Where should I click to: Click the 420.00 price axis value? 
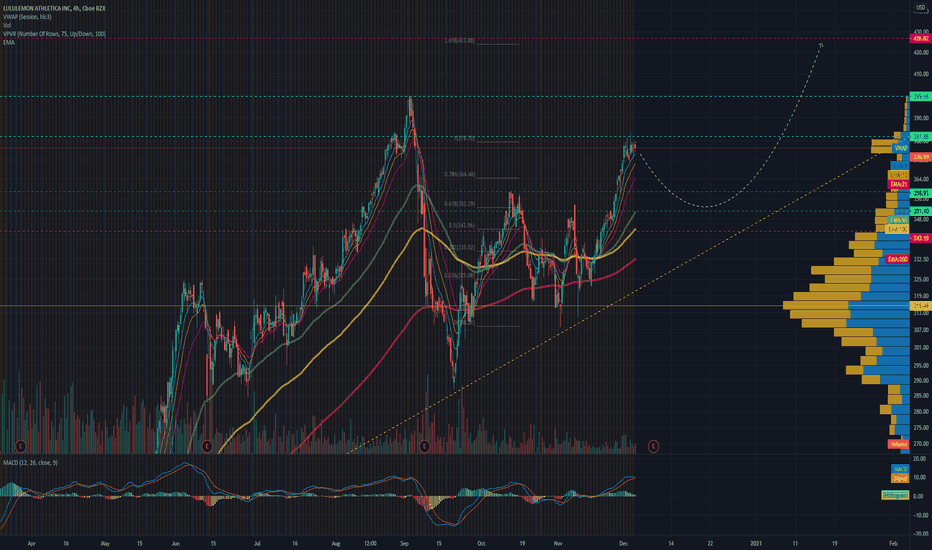[922, 52]
